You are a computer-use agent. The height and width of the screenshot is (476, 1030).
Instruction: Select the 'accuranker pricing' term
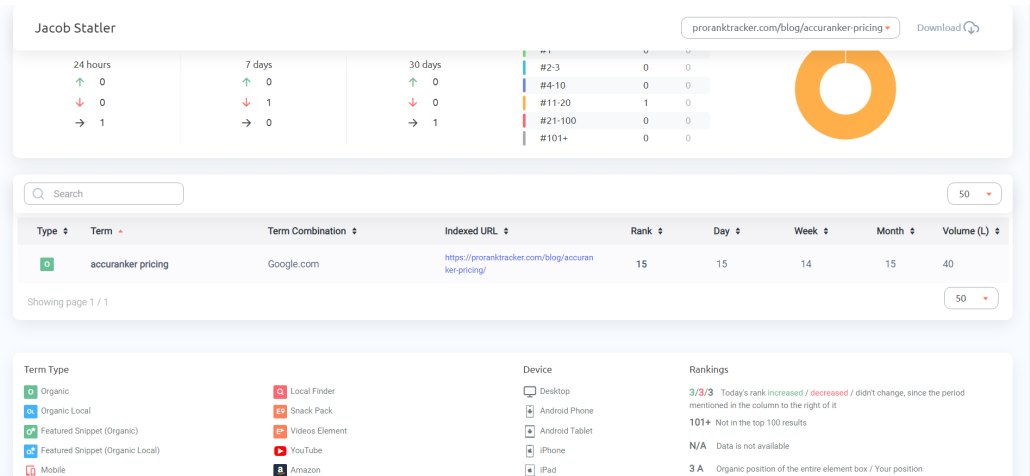[x=129, y=264]
